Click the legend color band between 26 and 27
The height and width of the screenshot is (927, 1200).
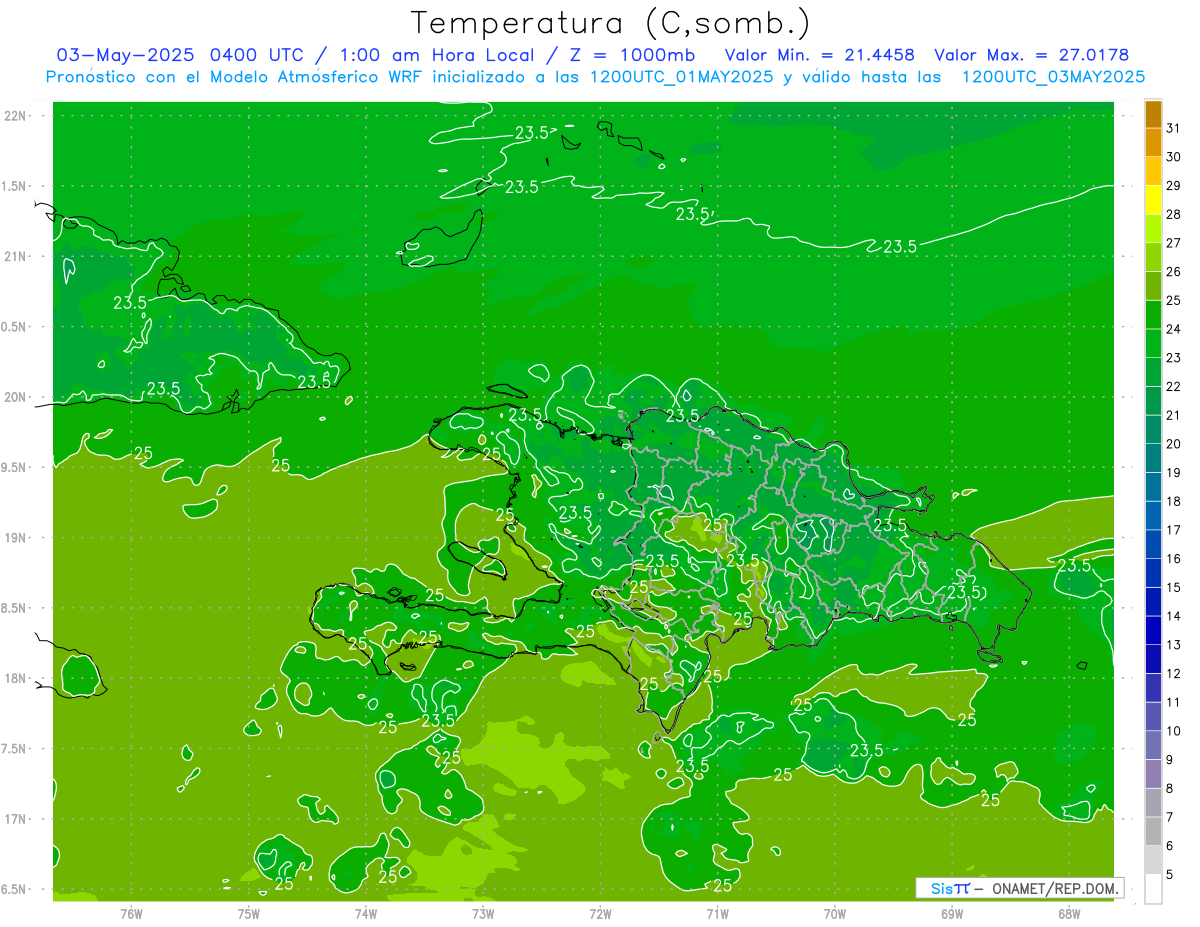pos(1153,258)
